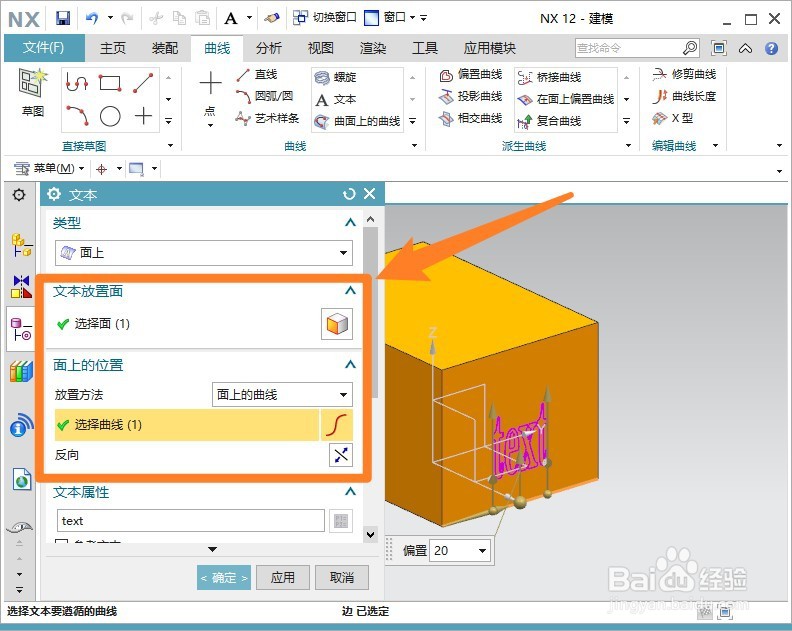
Task: Click the Arc/Circle (圆弧/圆) command
Action: [x=265, y=96]
